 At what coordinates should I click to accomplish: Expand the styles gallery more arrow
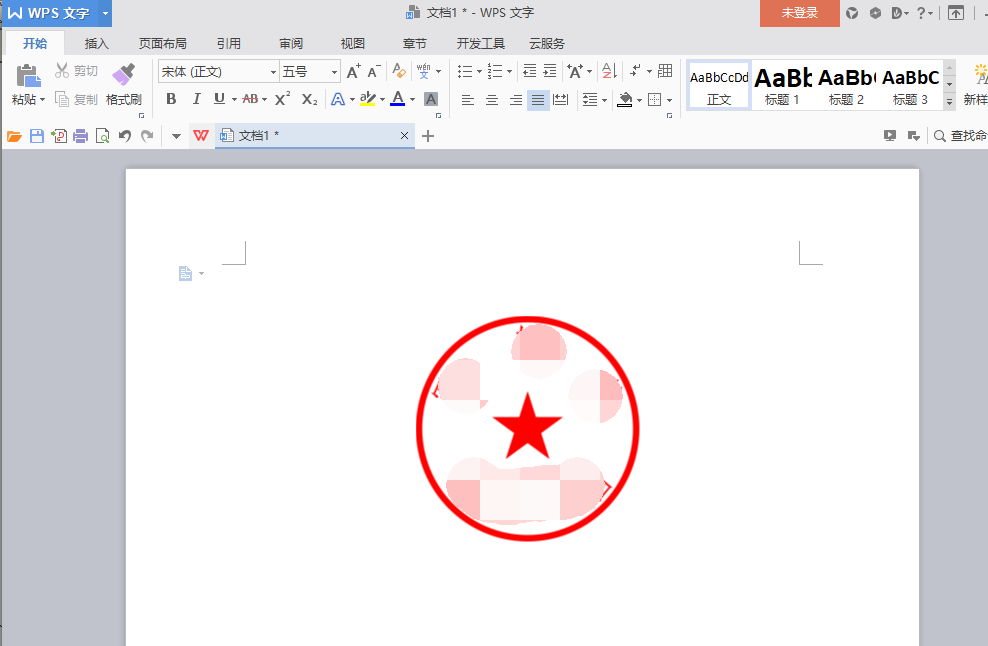pos(949,101)
